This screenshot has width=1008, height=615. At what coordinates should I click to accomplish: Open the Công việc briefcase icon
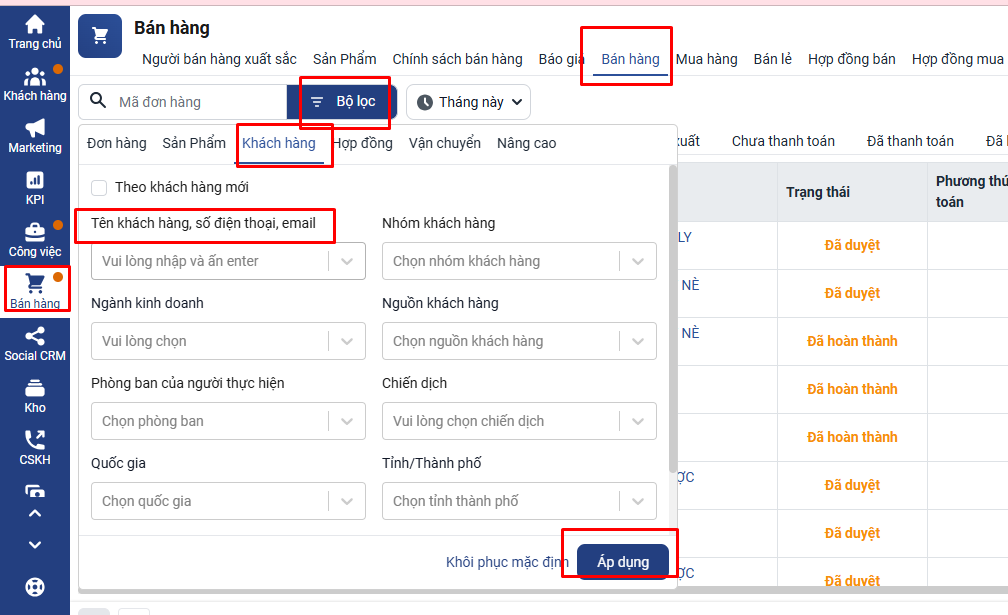35,232
